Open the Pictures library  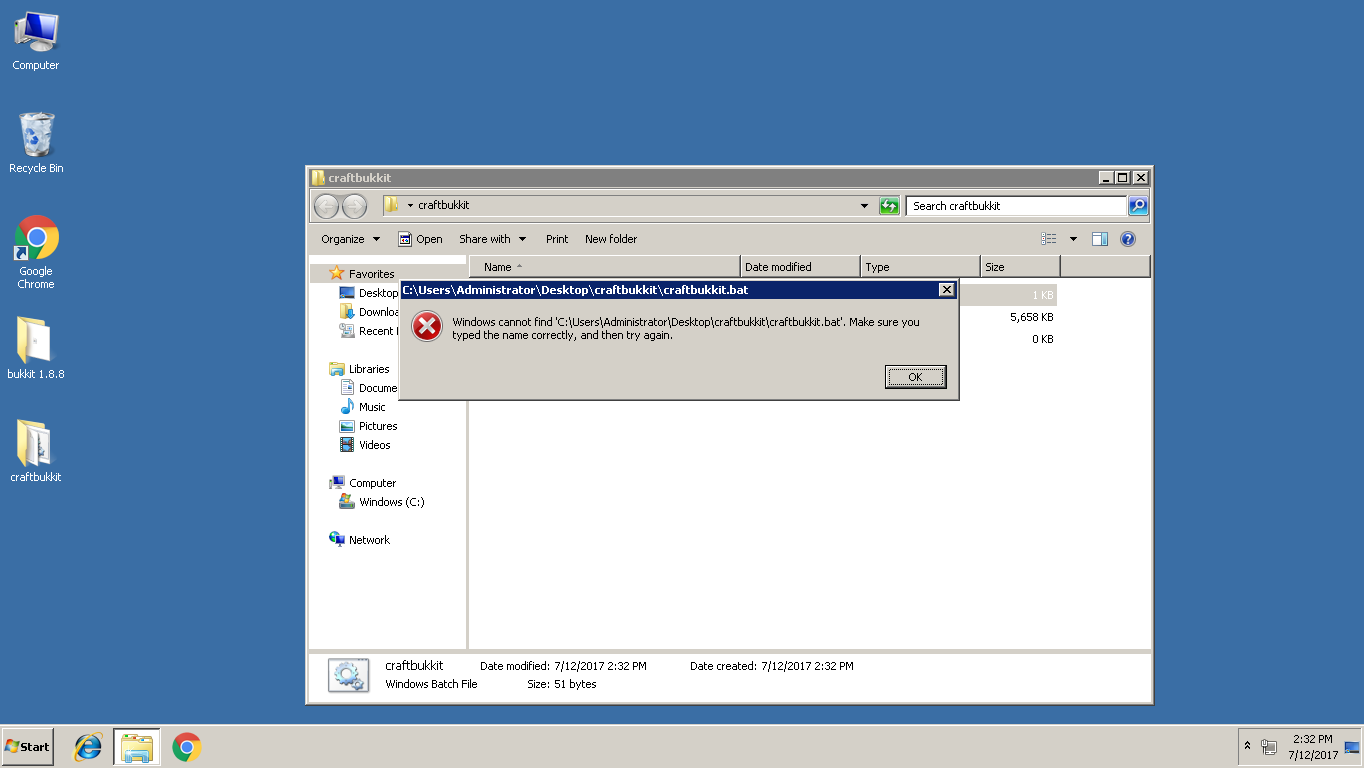(x=378, y=426)
